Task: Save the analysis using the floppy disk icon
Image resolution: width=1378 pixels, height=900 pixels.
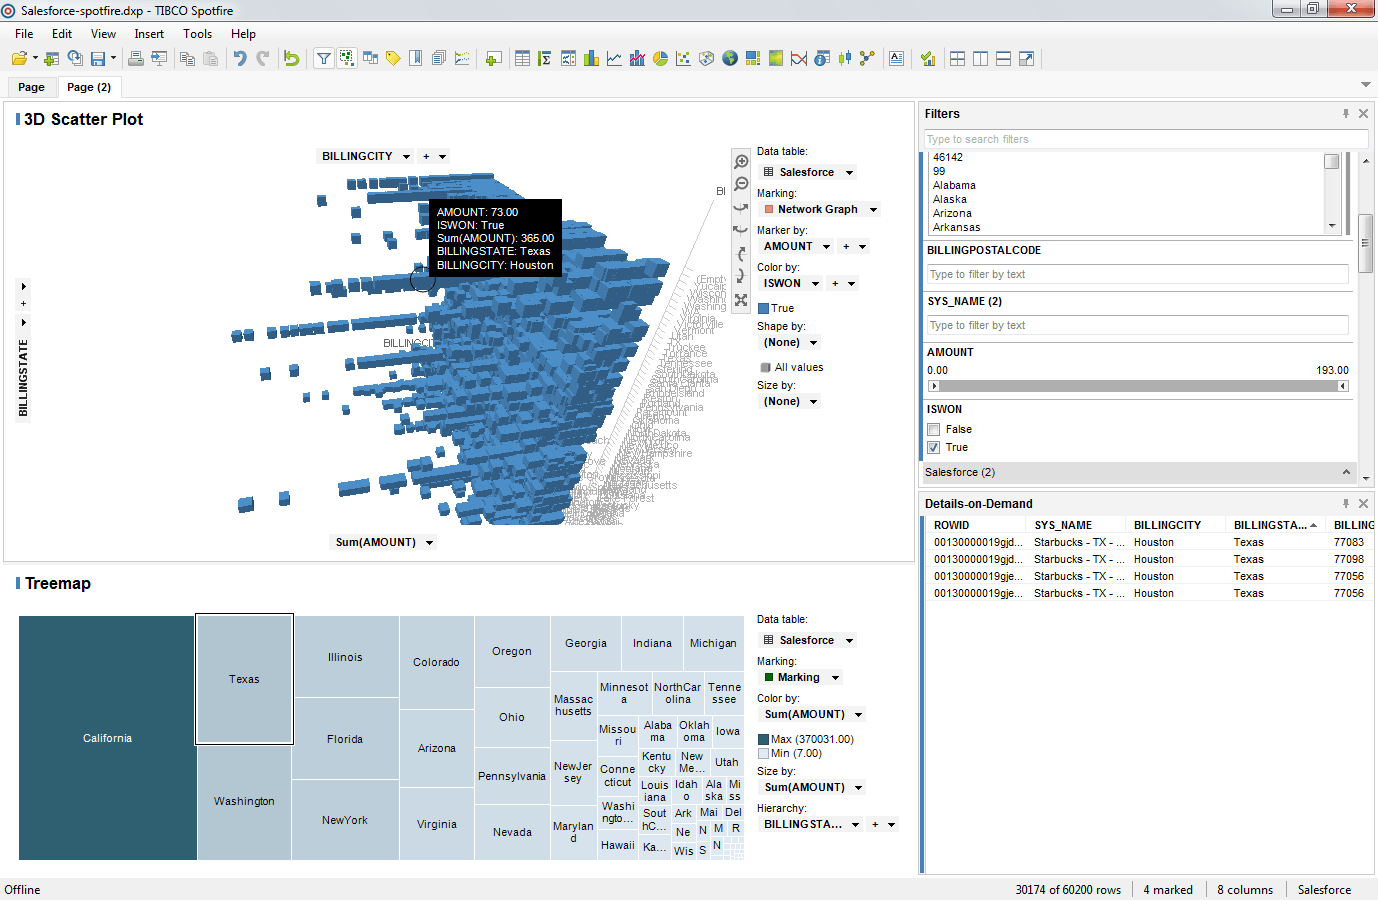Action: 98,59
